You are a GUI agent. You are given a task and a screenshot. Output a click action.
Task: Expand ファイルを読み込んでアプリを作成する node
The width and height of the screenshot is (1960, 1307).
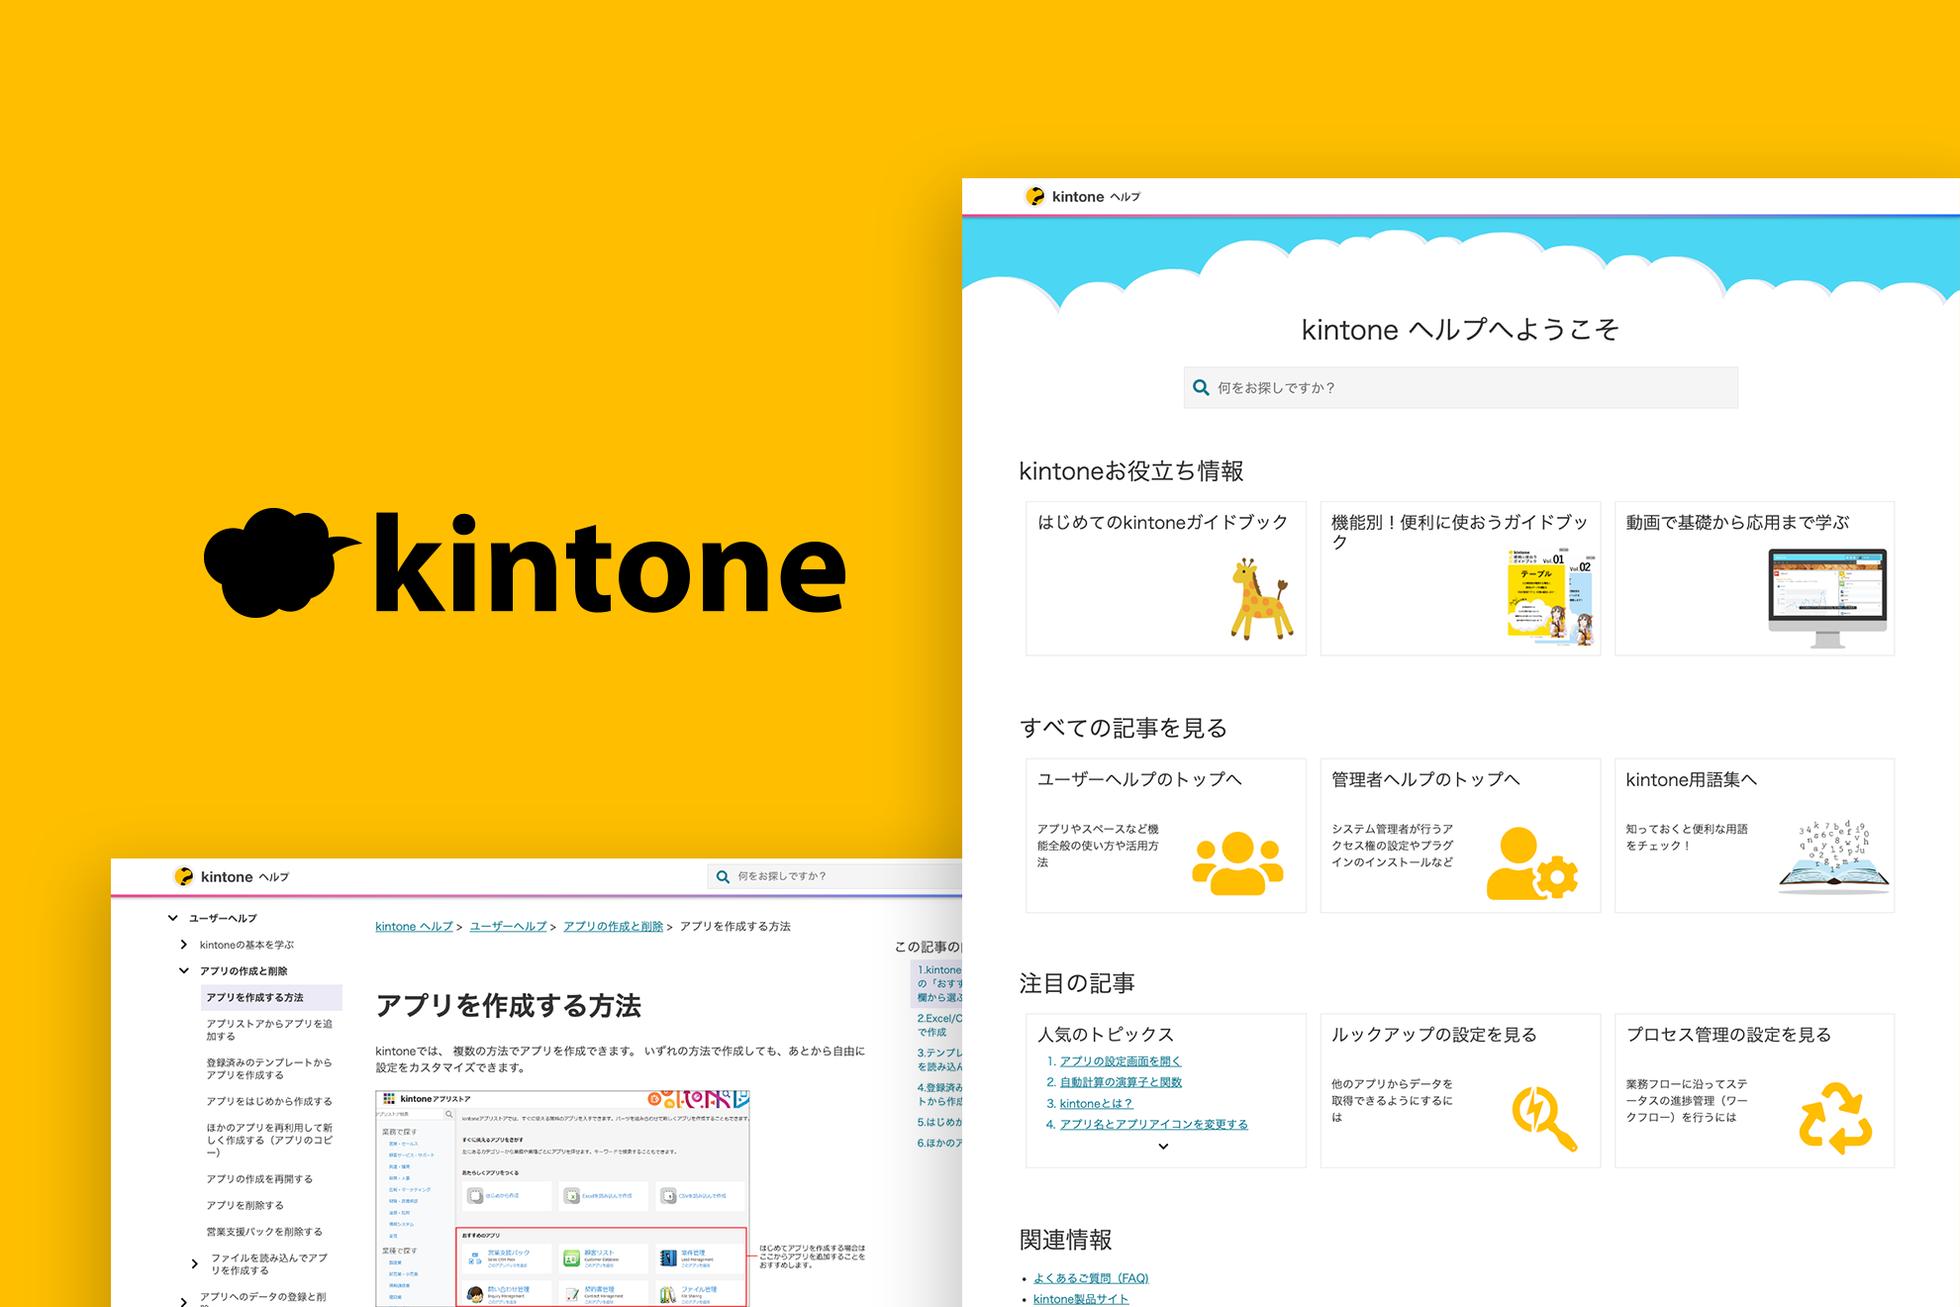click(194, 1264)
